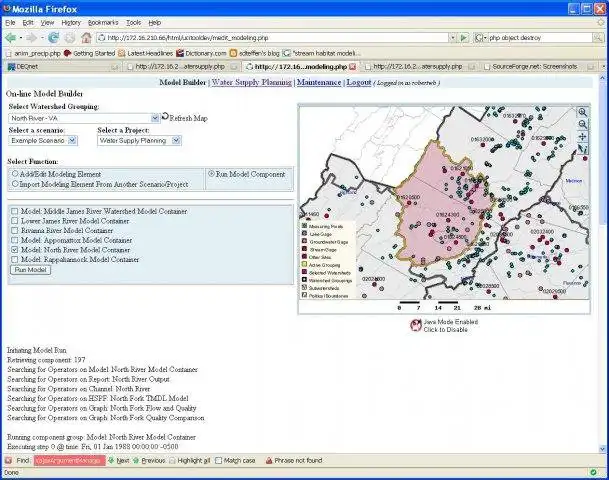Open the Home page icon
Screen dimensions: 609x480
coord(86,38)
